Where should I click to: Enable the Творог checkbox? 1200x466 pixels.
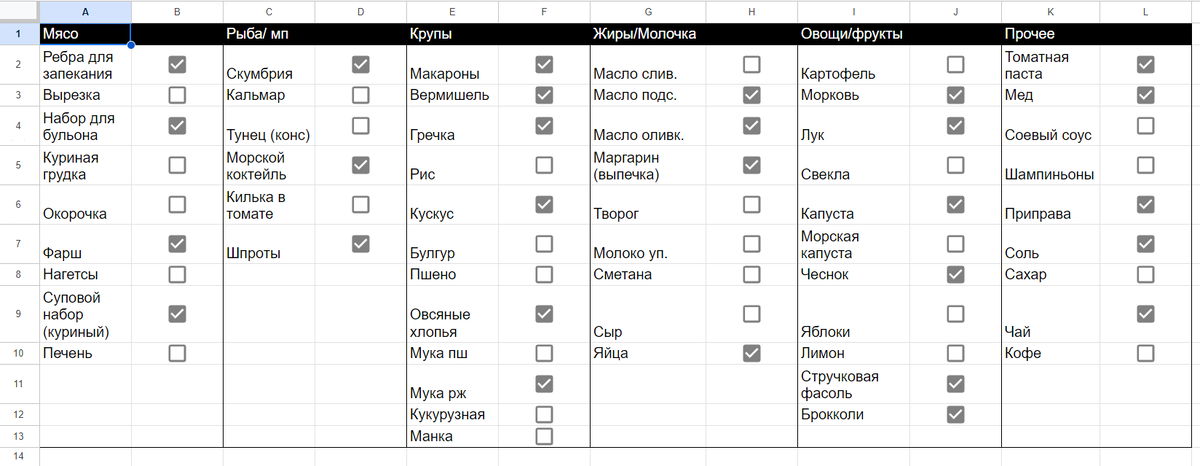coord(751,204)
